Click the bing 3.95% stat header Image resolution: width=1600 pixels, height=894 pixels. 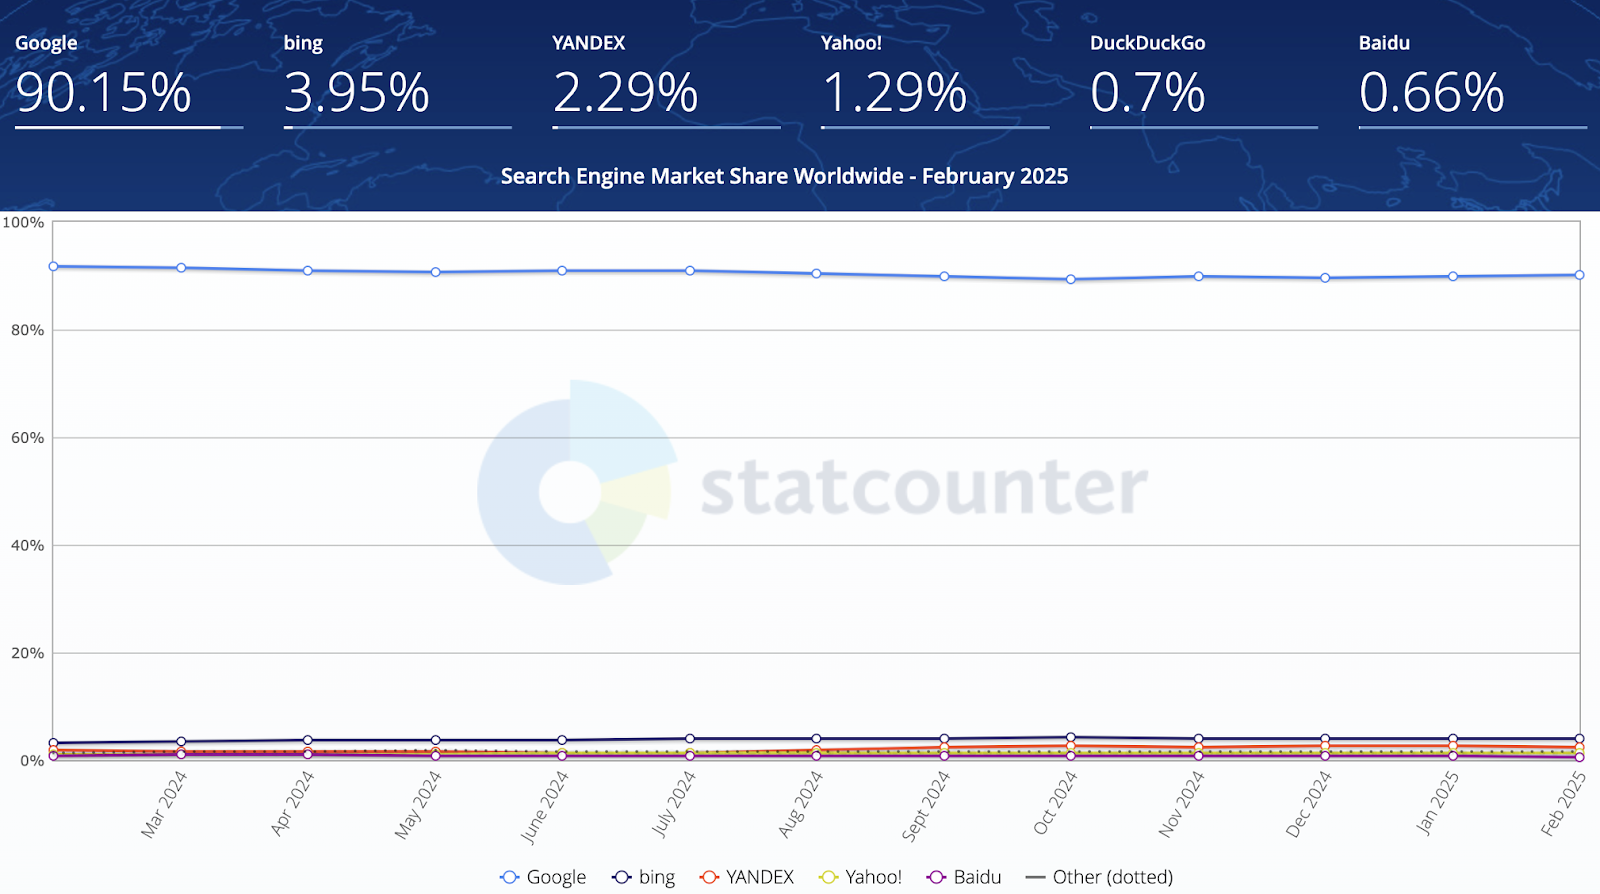coord(397,80)
